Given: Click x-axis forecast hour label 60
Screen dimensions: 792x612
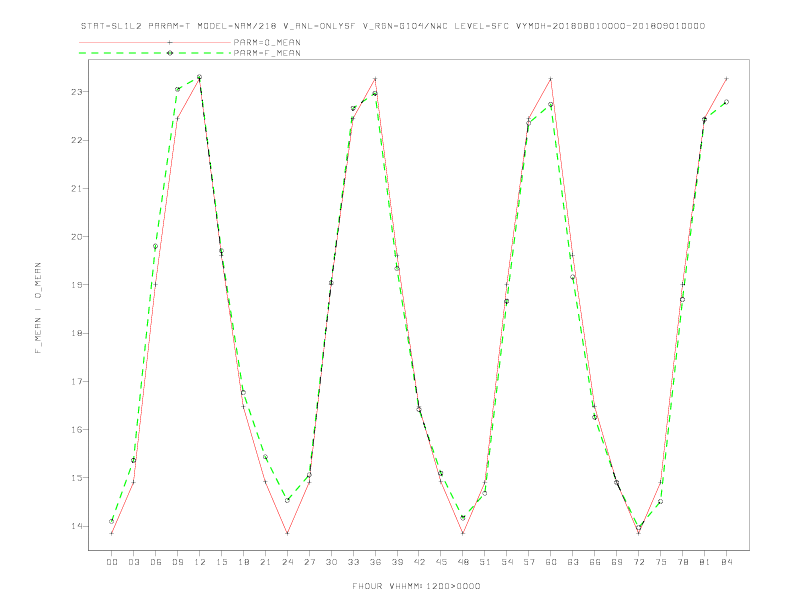Looking at the screenshot, I should tap(551, 562).
